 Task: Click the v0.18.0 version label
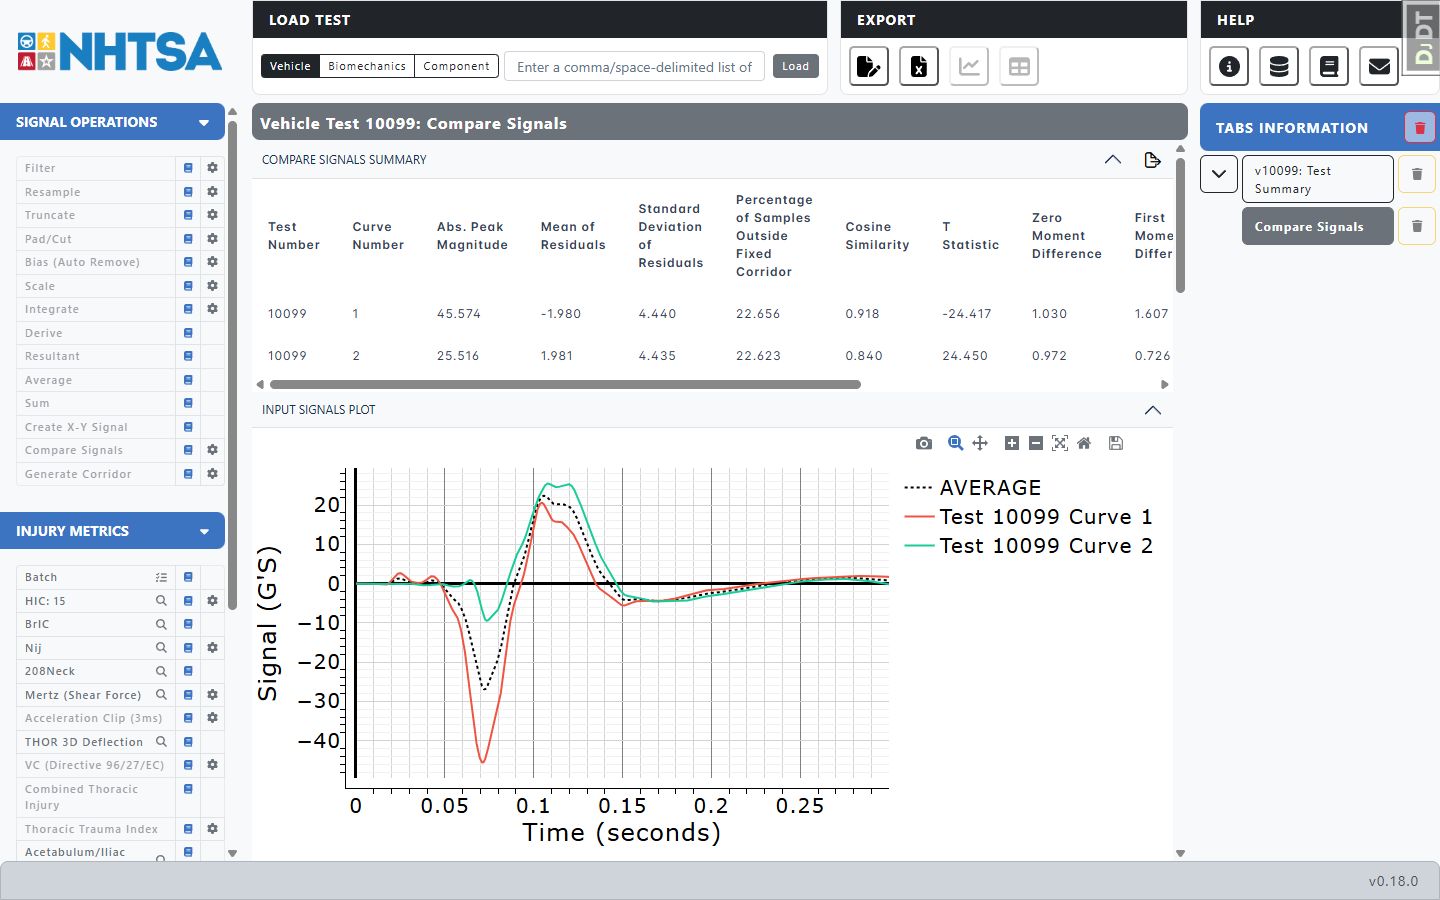pyautogui.click(x=1393, y=881)
